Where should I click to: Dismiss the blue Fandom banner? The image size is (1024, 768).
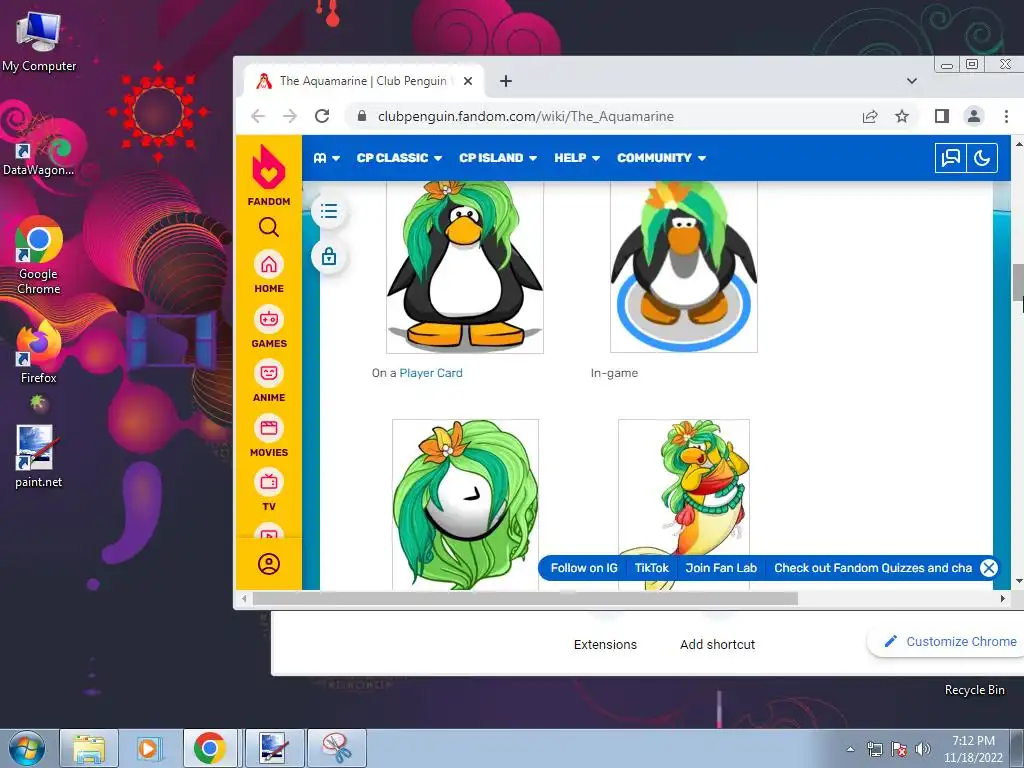989,568
